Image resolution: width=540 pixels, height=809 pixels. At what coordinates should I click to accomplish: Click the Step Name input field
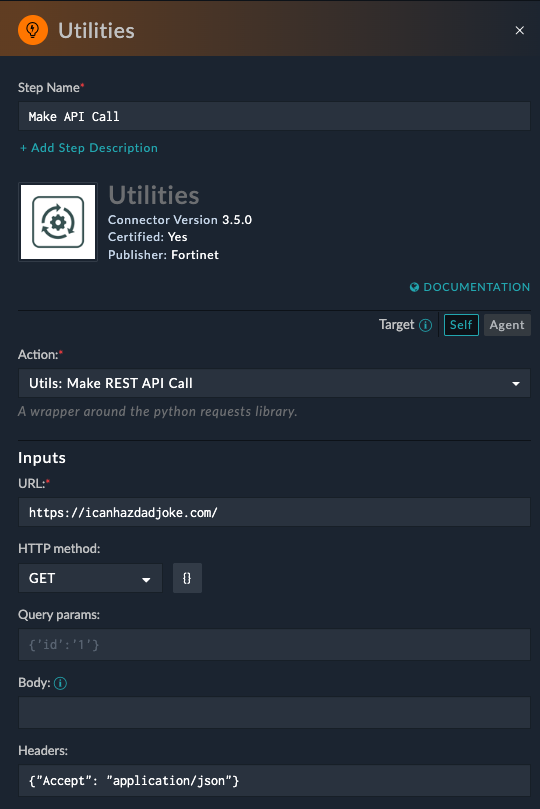(274, 116)
